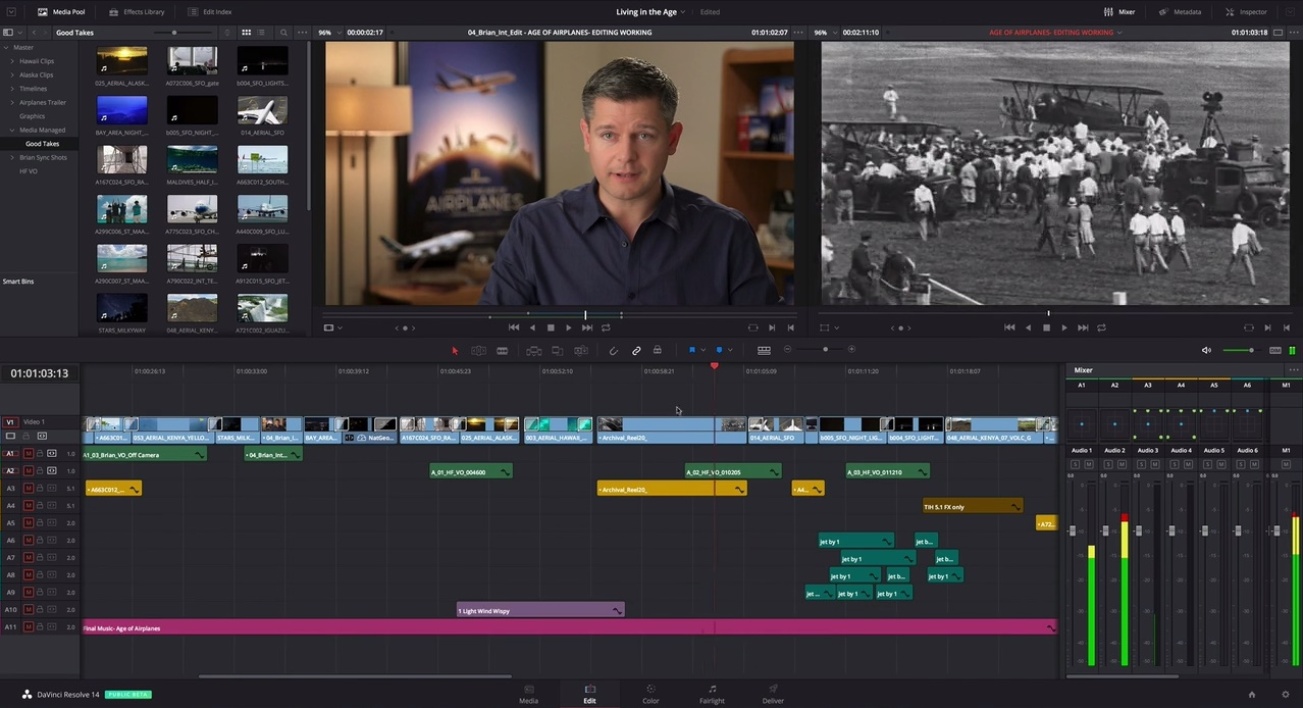
Task: Toggle speaker mute icon above mixer
Action: (x=1206, y=350)
